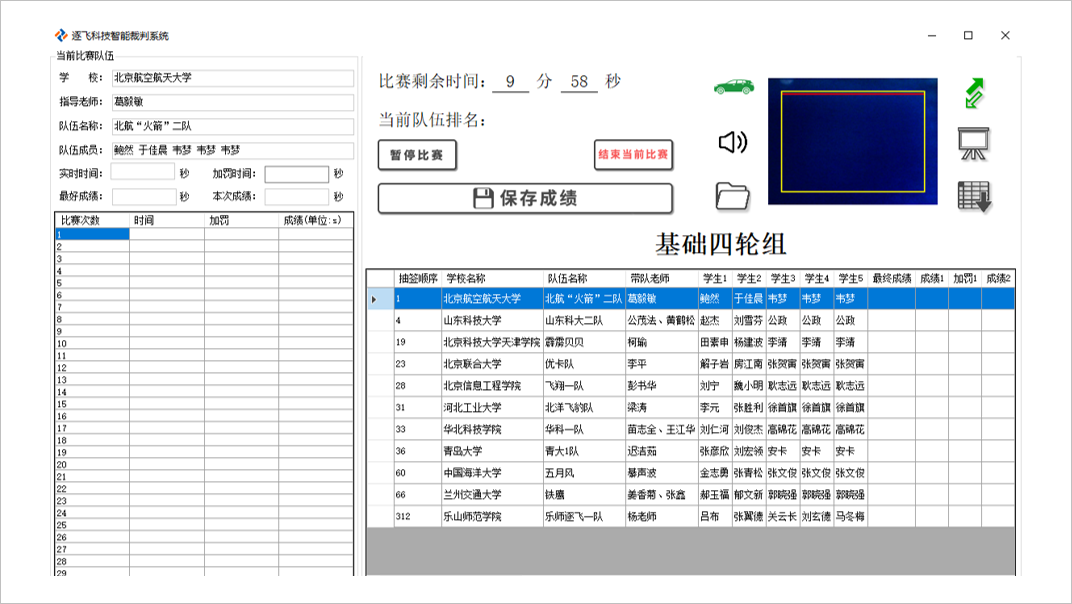Click student cell 吕布

pos(715,516)
